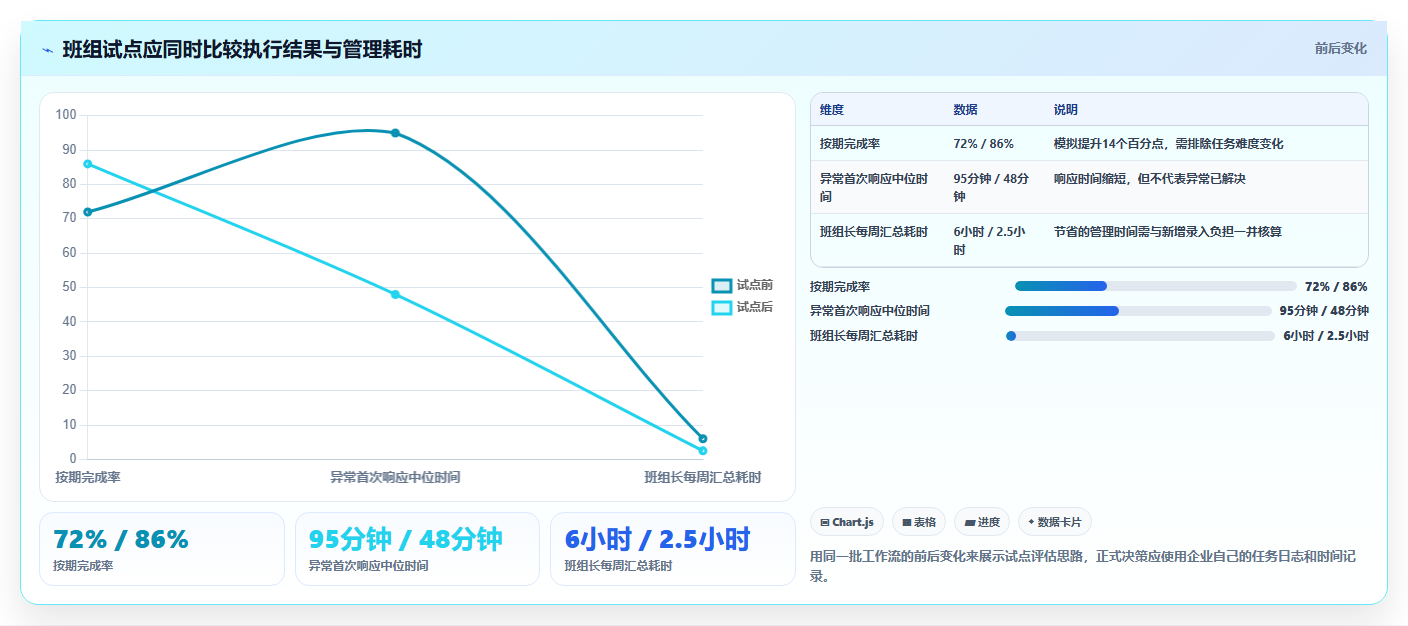The height and width of the screenshot is (626, 1408).
Task: Click the lightning icon beside the title
Action: click(x=47, y=50)
